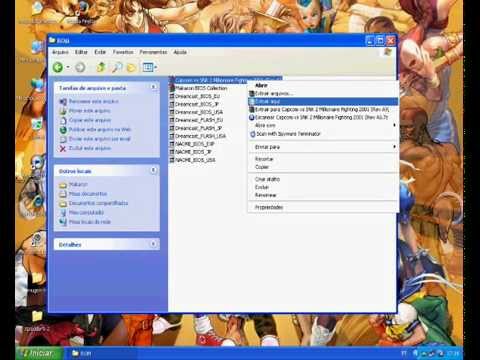Click Excluir este arquivo link

click(90, 148)
